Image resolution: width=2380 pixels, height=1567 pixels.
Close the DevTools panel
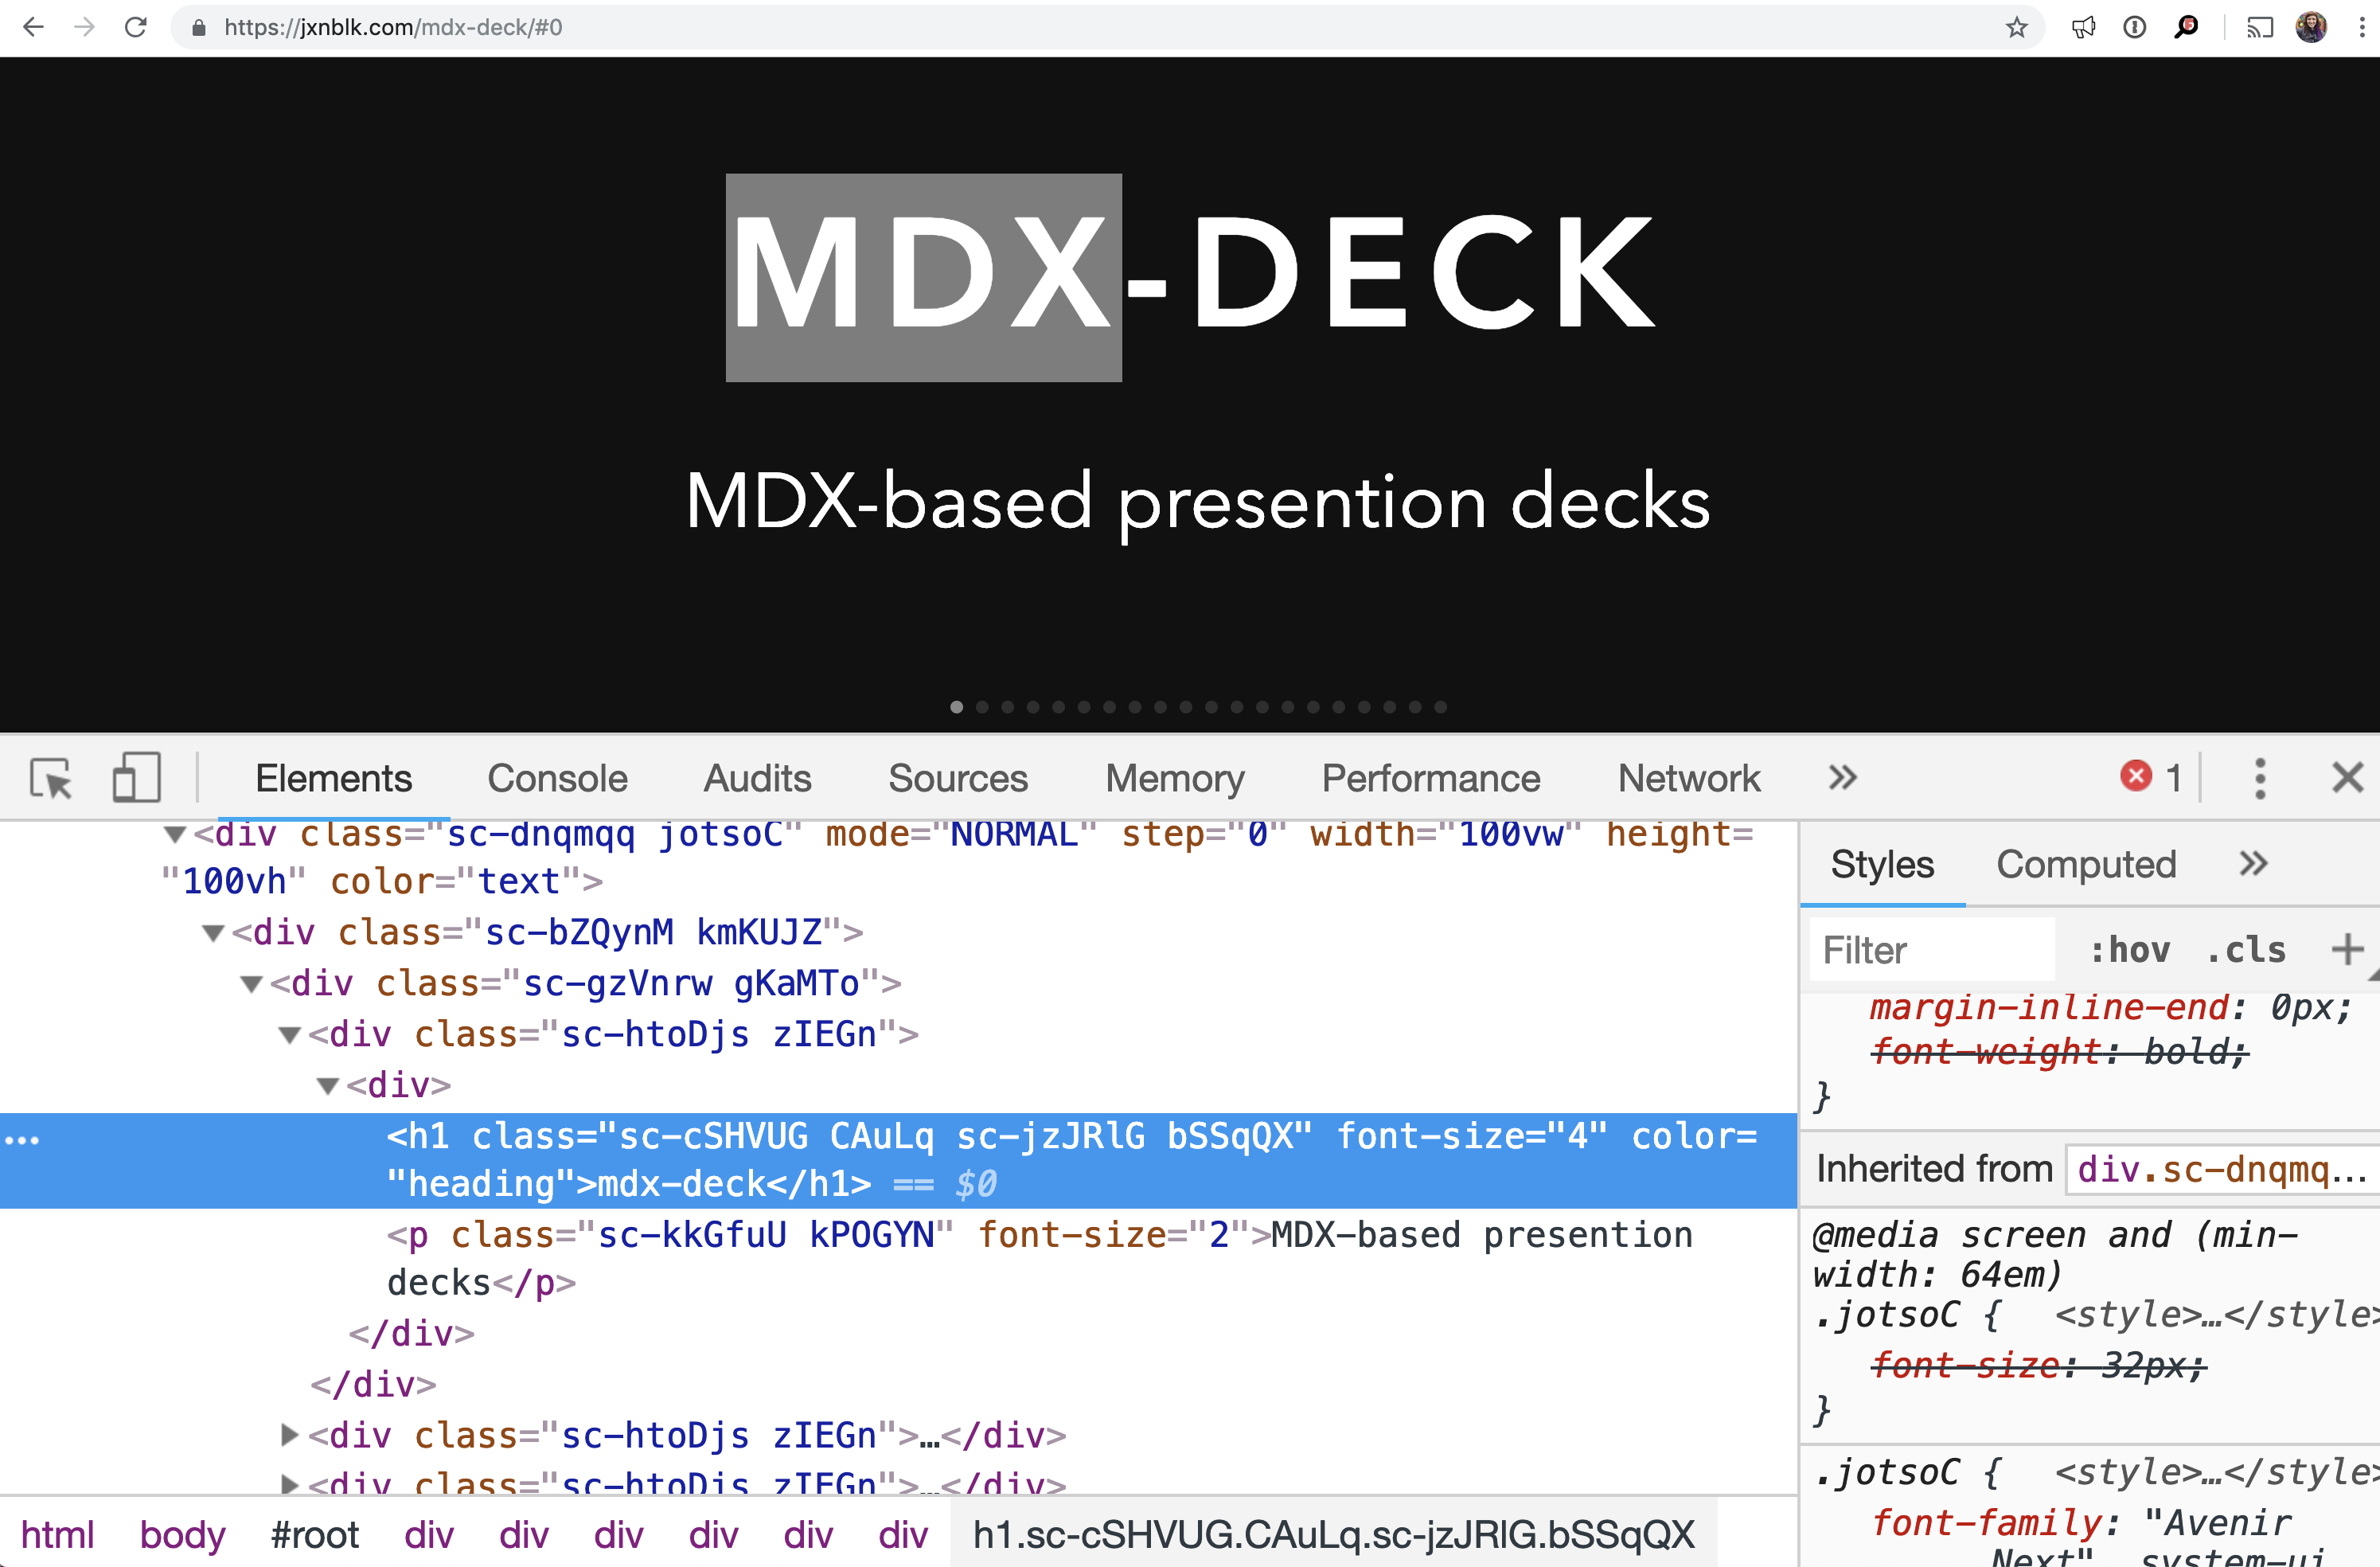[x=2347, y=777]
